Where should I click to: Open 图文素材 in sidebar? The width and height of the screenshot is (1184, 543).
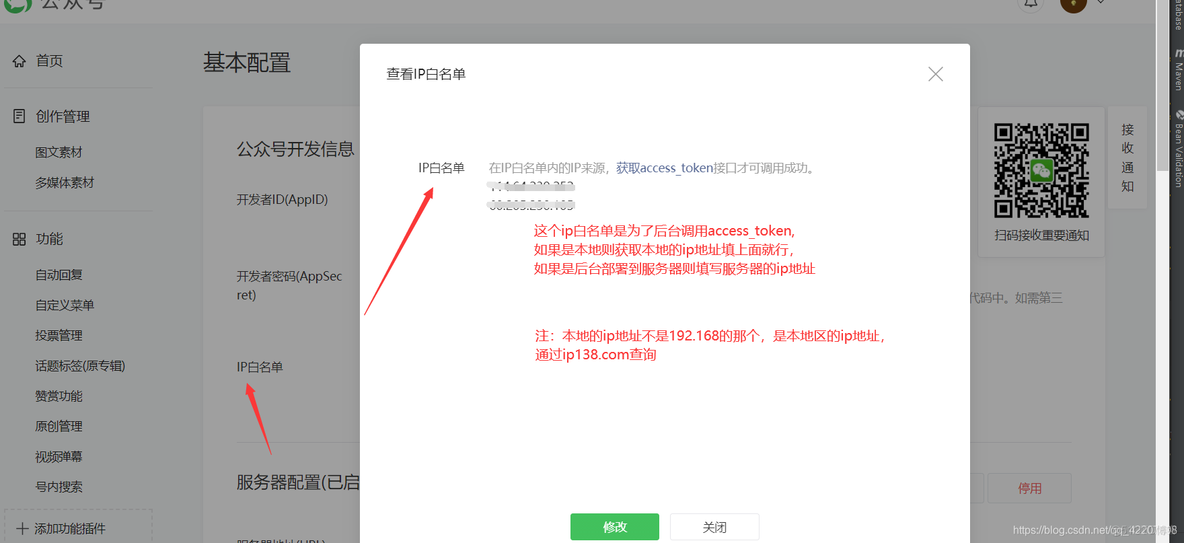point(58,153)
